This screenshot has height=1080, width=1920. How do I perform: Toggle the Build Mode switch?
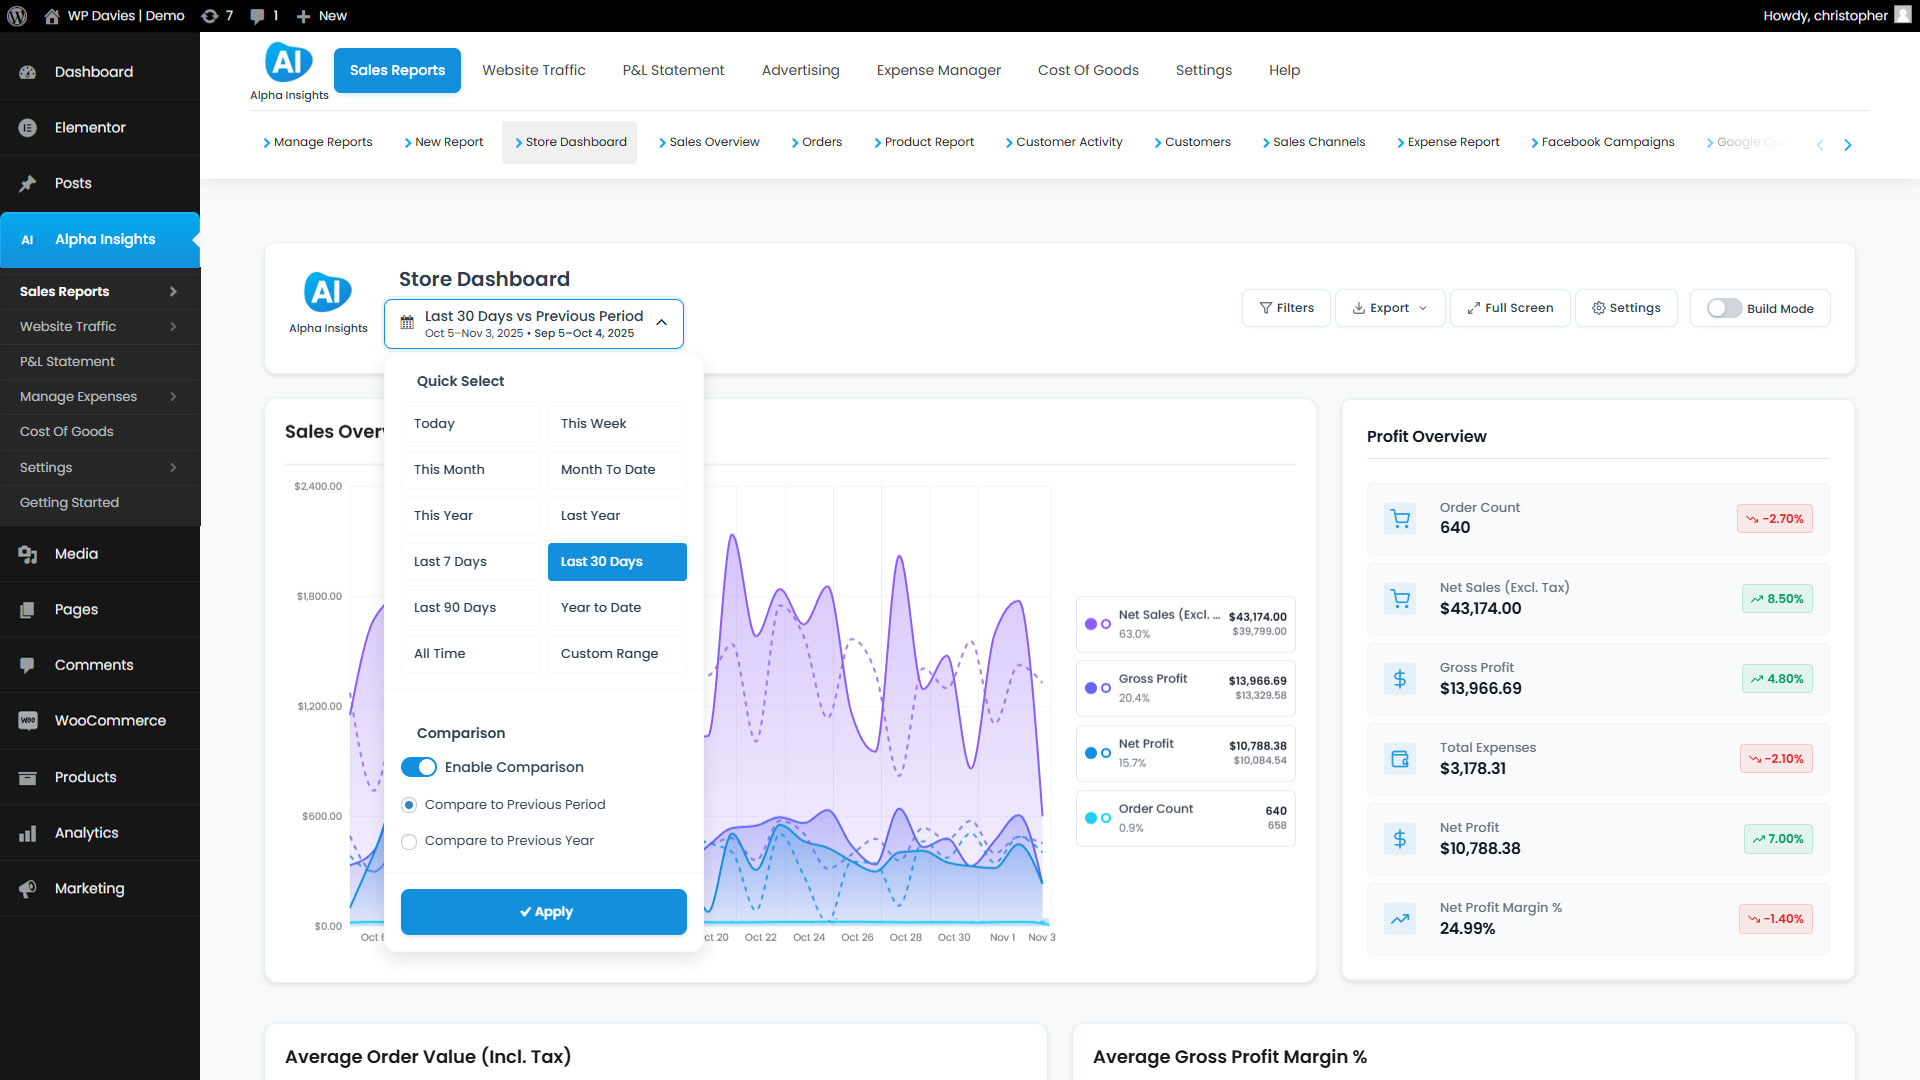(x=1724, y=309)
